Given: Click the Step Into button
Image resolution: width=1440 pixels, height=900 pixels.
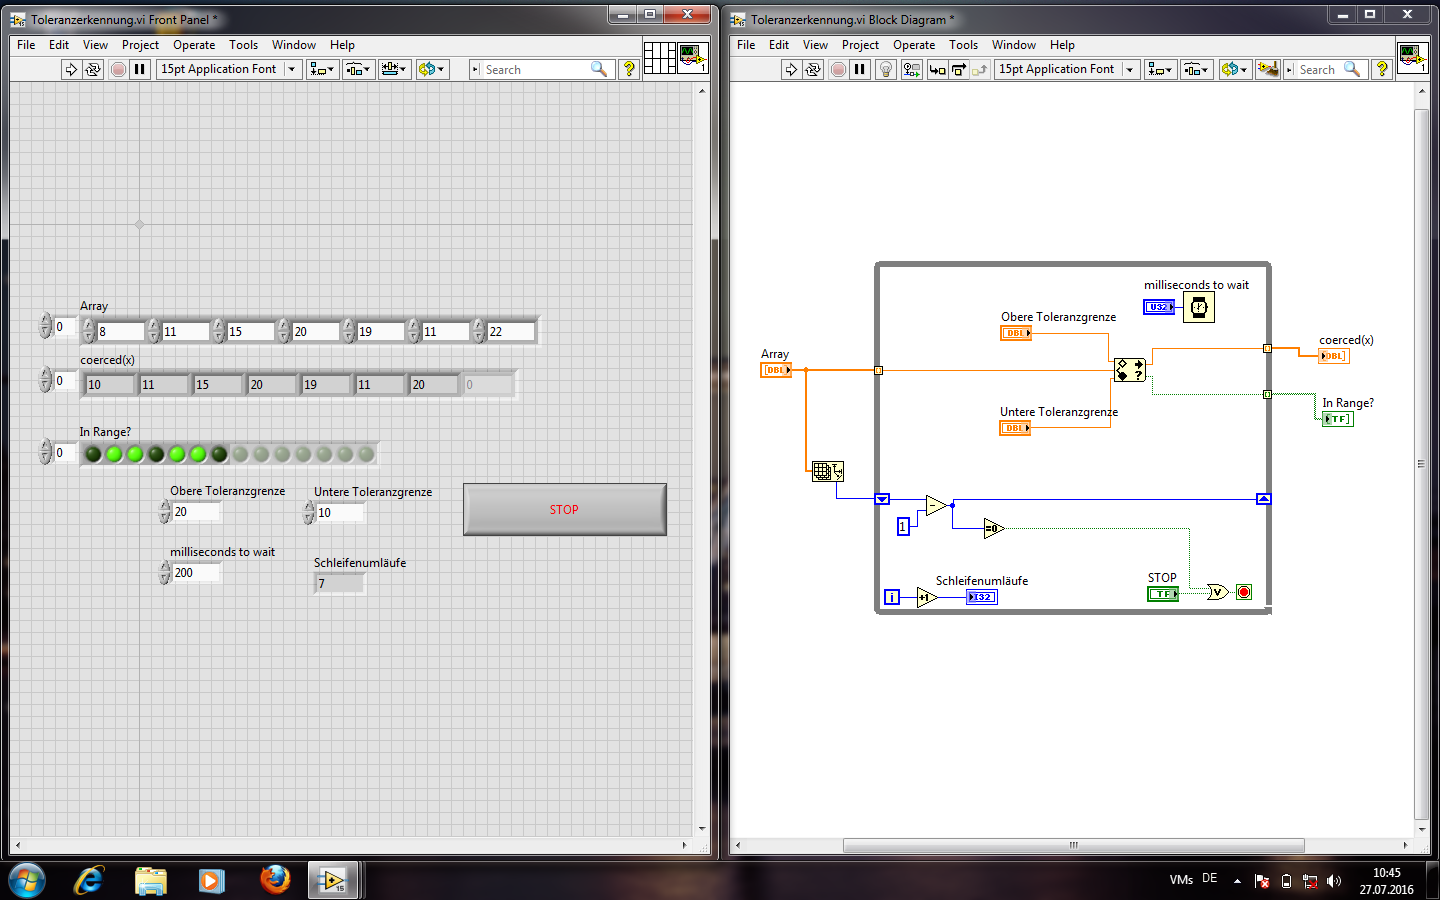Looking at the screenshot, I should [937, 69].
